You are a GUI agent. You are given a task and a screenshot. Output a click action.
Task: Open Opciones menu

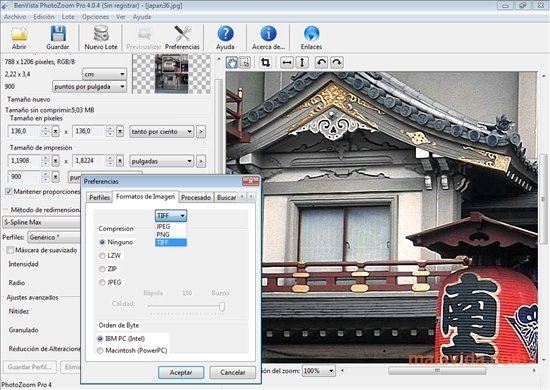click(95, 17)
